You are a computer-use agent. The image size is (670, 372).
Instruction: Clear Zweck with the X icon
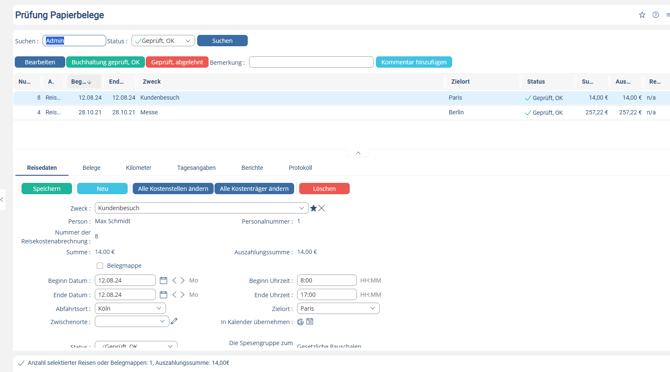[322, 208]
